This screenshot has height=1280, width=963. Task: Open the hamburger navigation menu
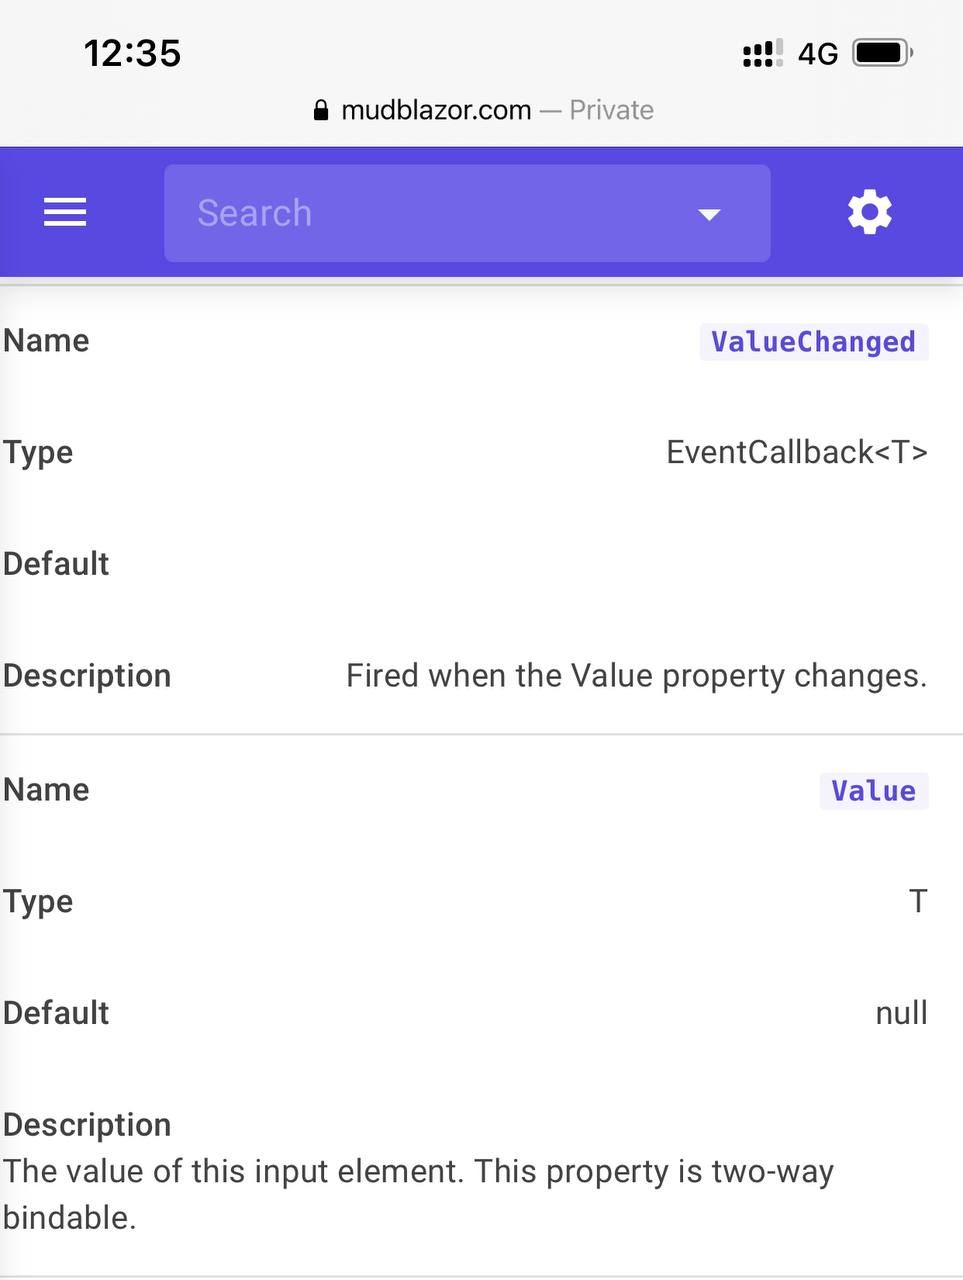pos(65,212)
